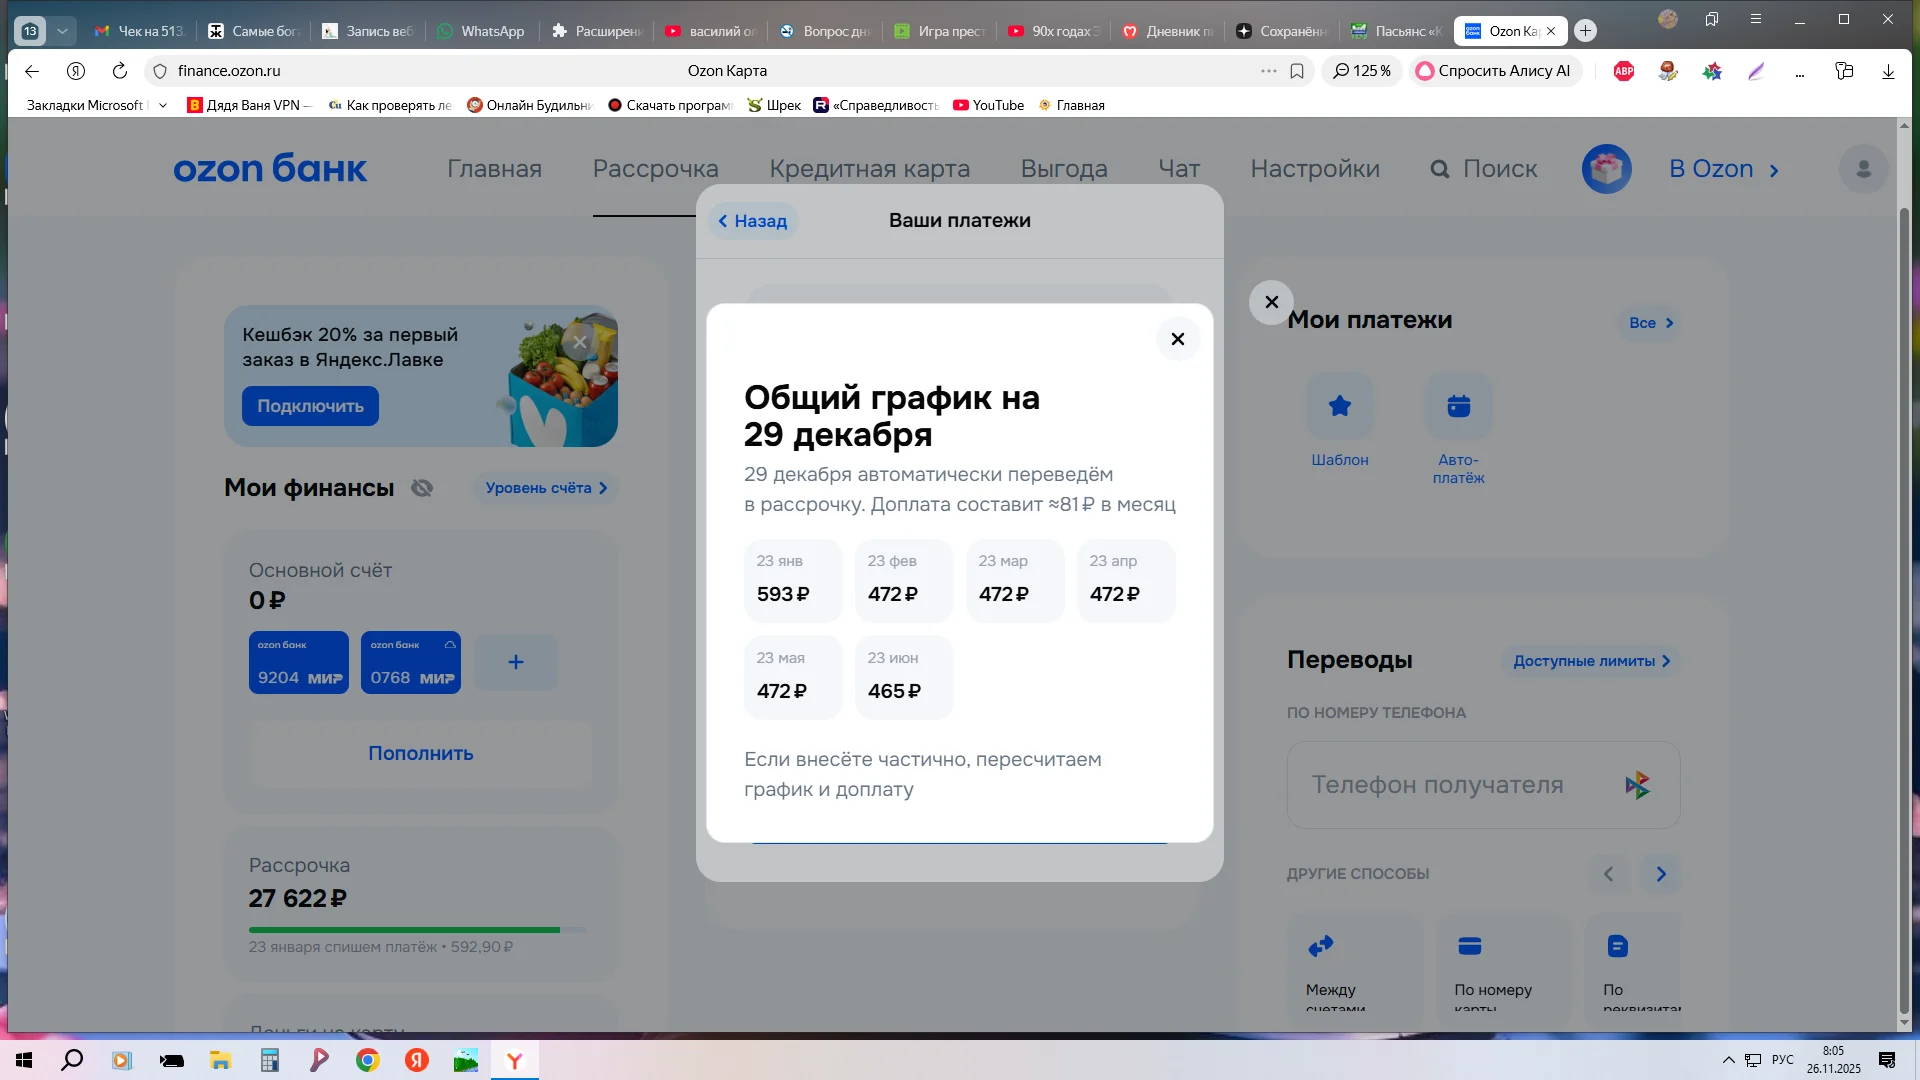Expand Уровень счёта chevron link
Image resolution: width=1920 pixels, height=1080 pixels.
[546, 488]
